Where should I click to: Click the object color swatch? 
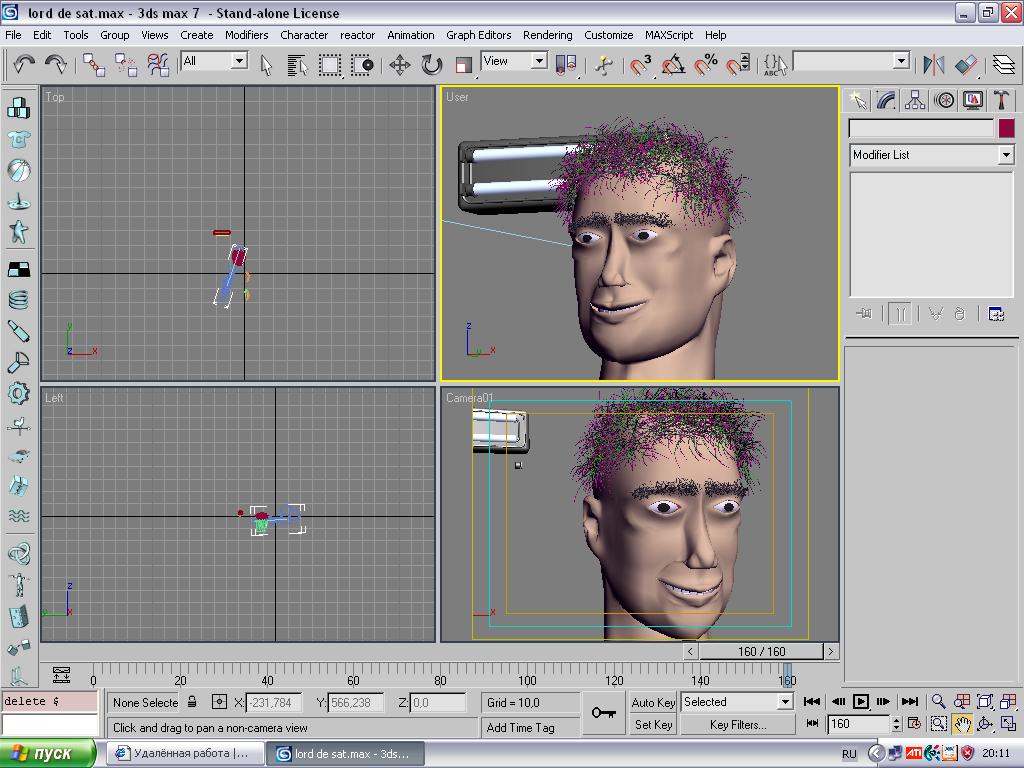pyautogui.click(x=1005, y=128)
